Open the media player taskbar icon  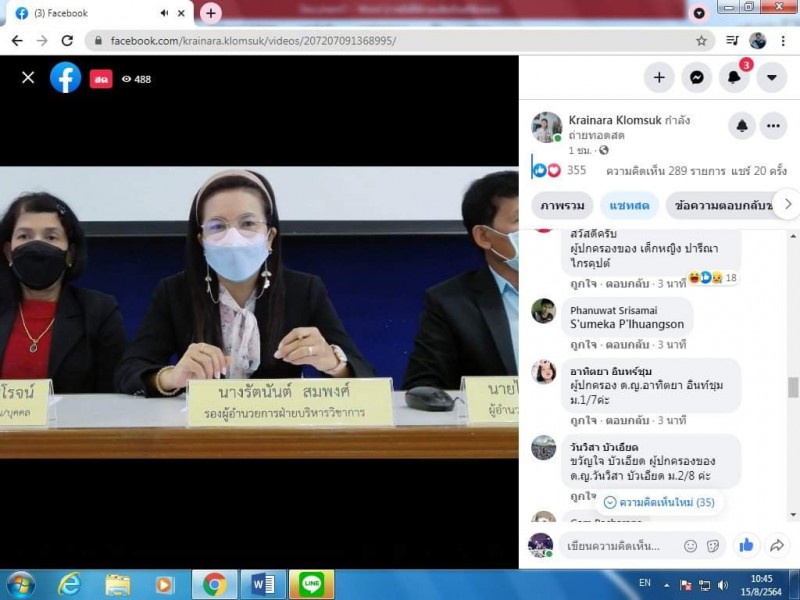click(x=165, y=585)
